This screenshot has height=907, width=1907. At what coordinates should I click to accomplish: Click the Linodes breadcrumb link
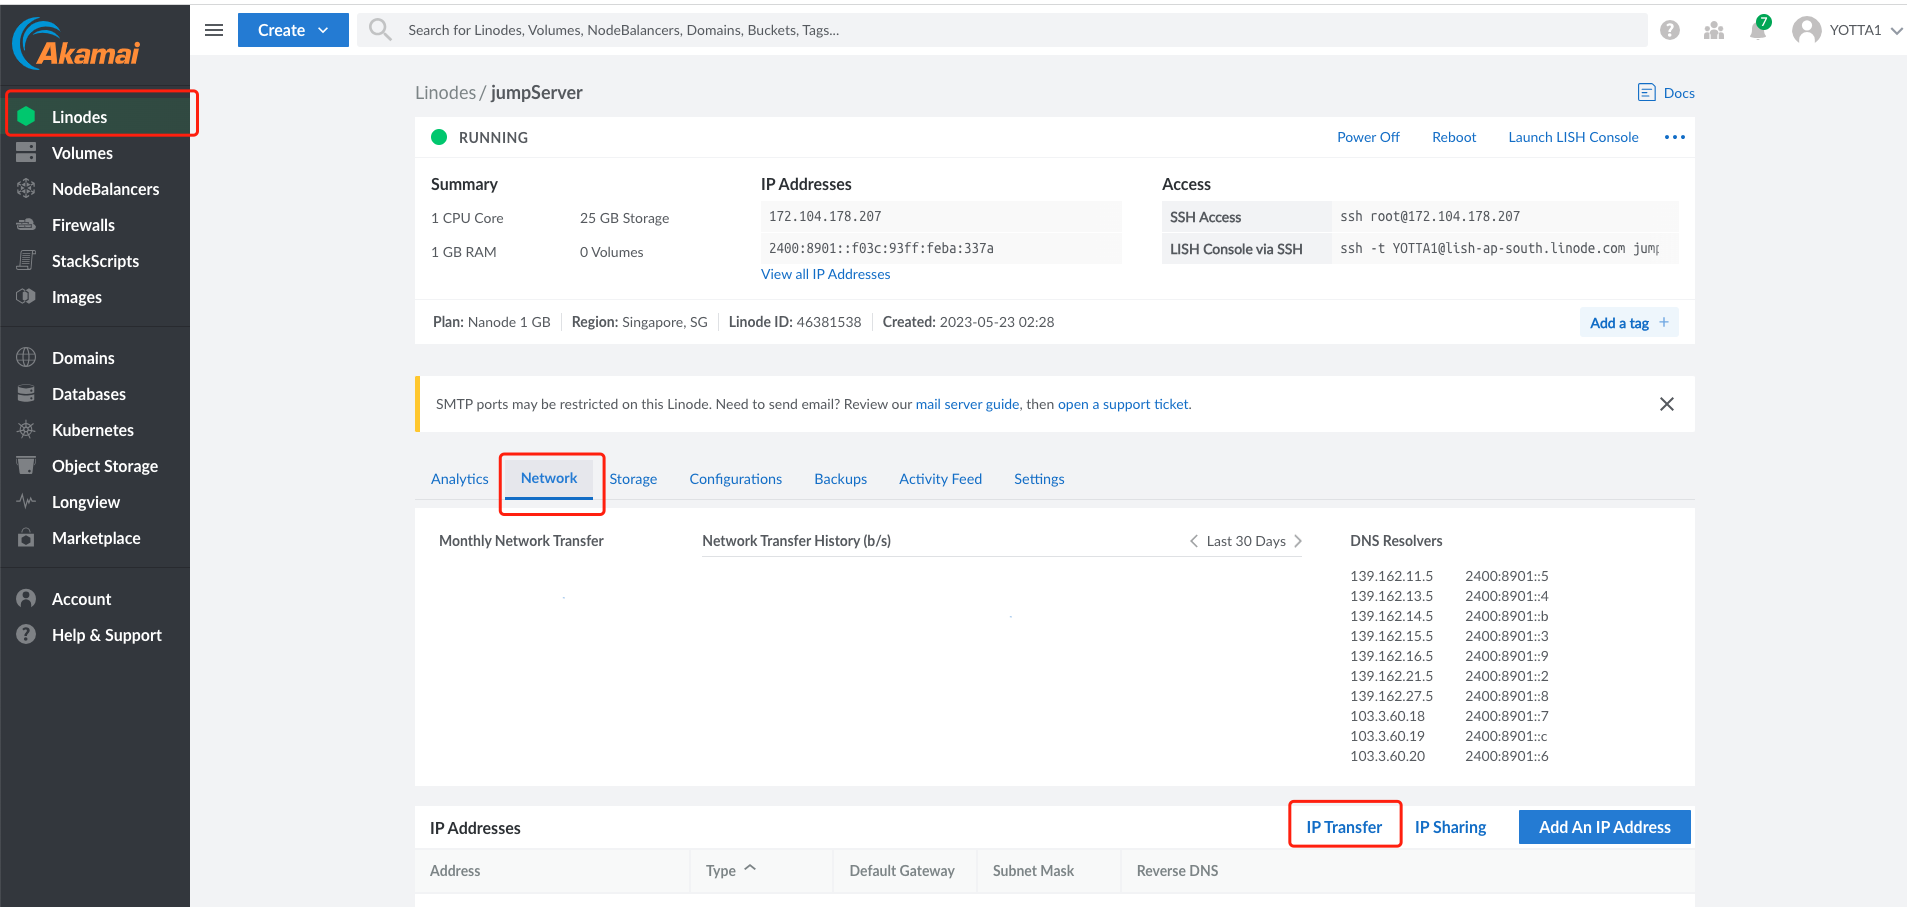click(x=445, y=92)
